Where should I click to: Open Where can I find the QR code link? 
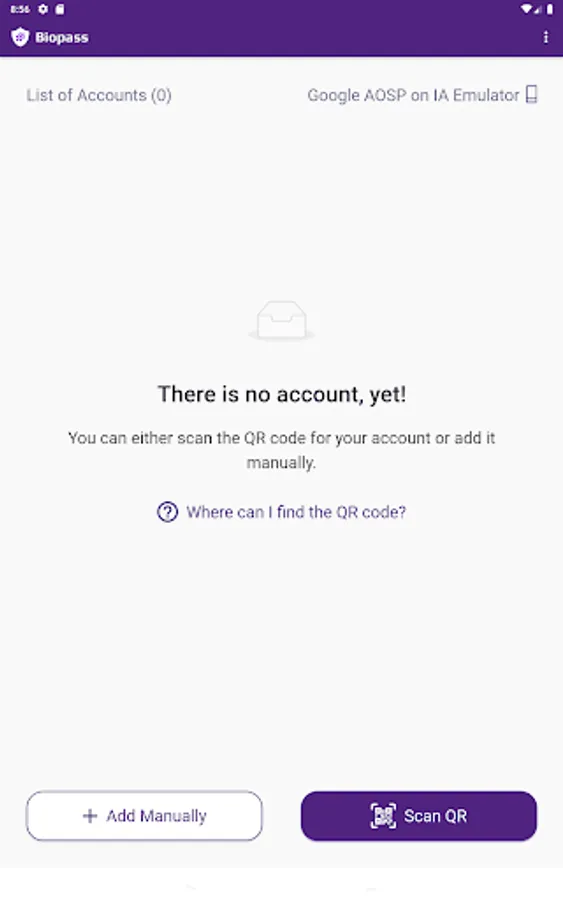click(296, 512)
